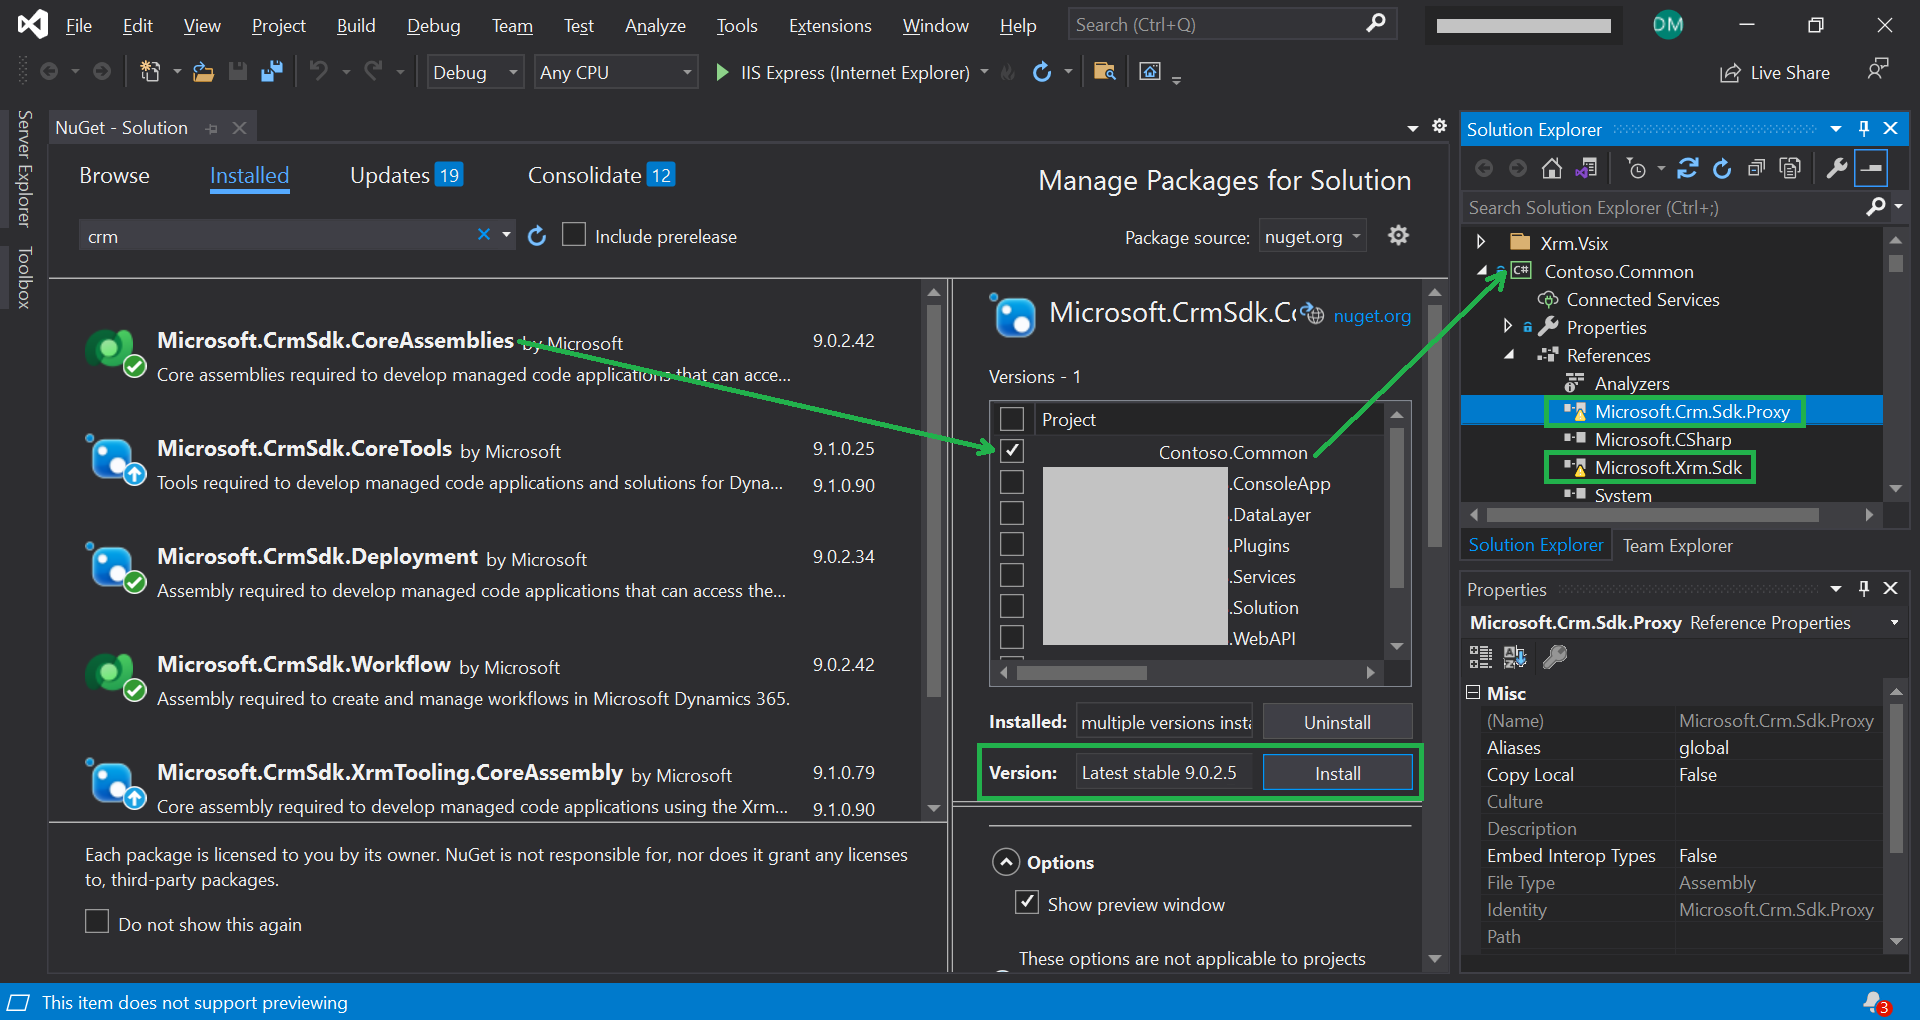The height and width of the screenshot is (1020, 1920).
Task: Refresh the NuGet package list
Action: [537, 236]
